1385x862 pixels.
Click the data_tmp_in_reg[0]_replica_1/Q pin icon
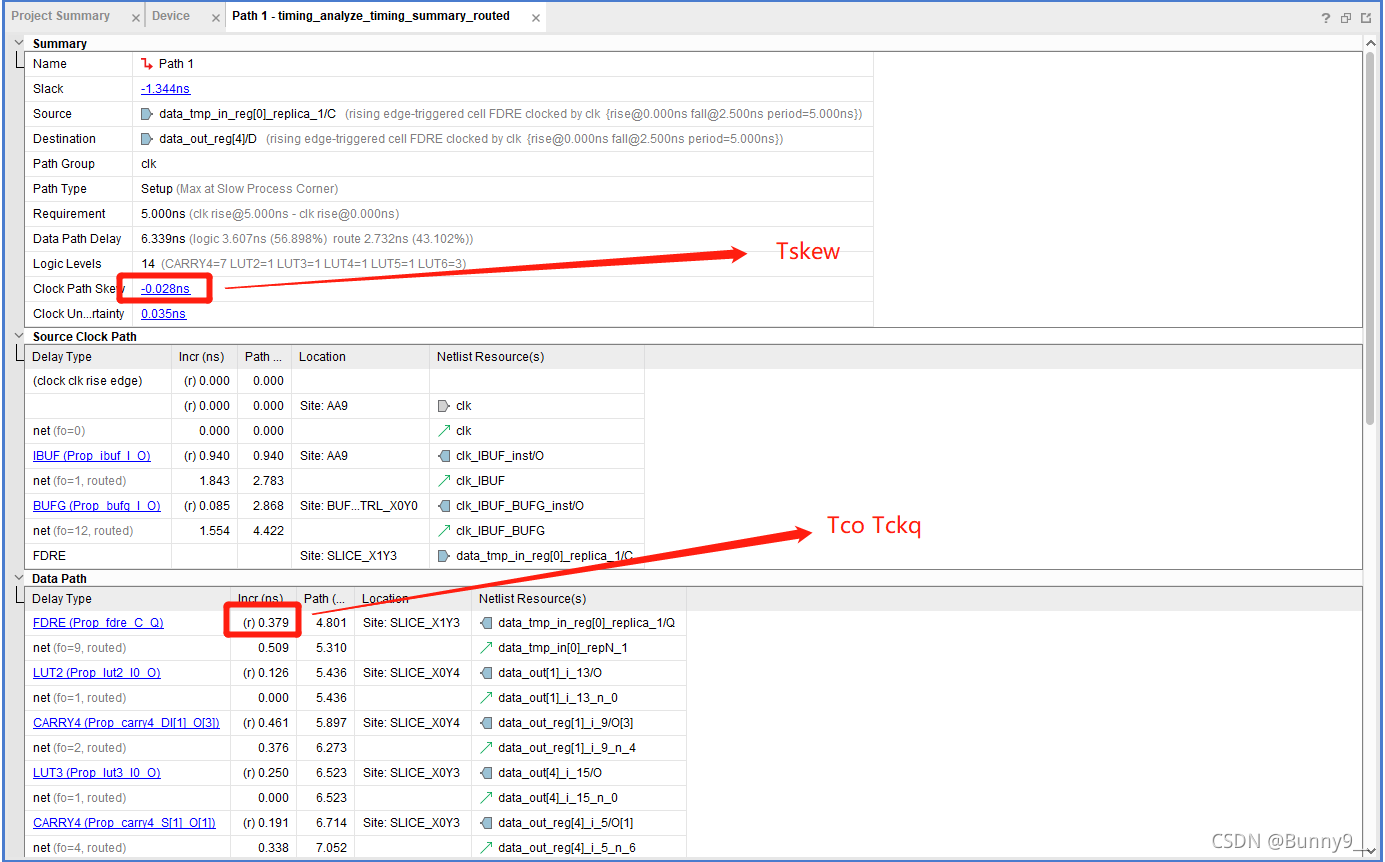point(486,623)
